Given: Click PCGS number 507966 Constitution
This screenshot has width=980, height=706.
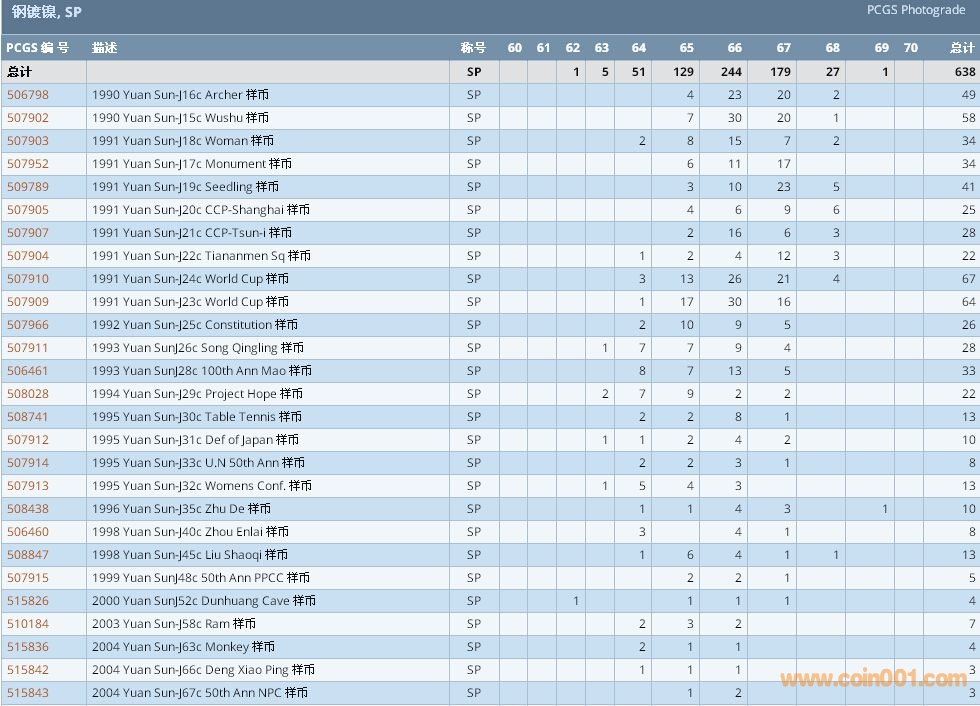Looking at the screenshot, I should 28,325.
